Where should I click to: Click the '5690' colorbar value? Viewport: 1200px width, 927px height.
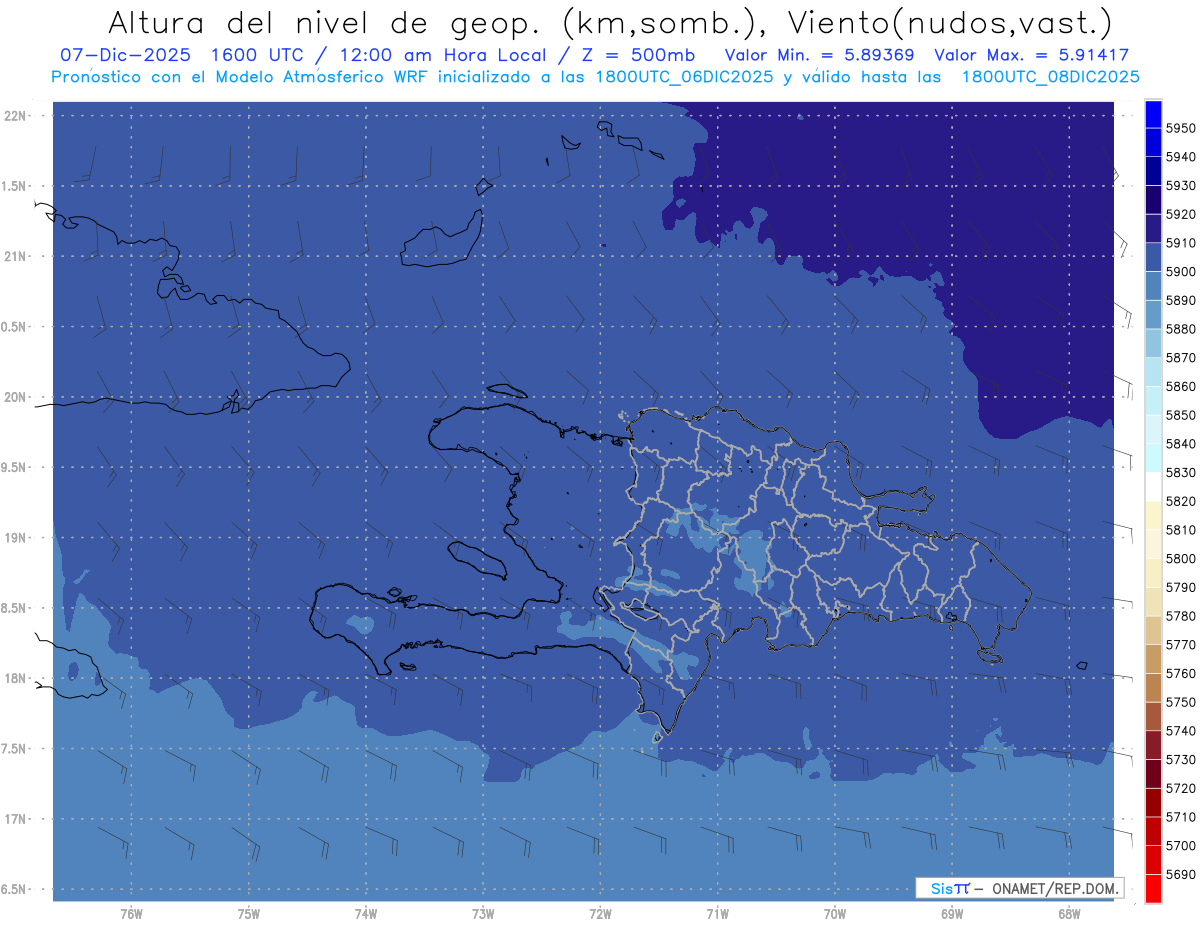(x=1179, y=874)
